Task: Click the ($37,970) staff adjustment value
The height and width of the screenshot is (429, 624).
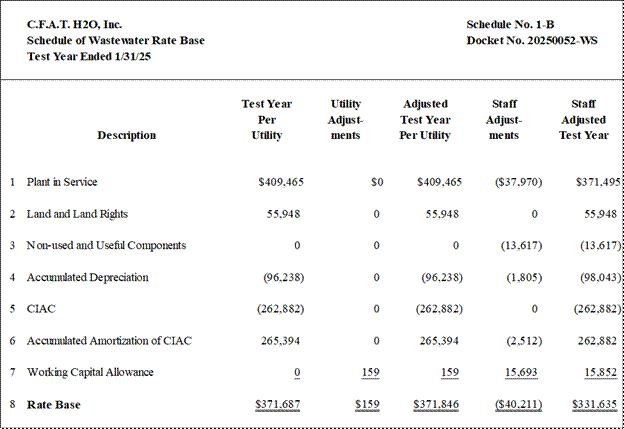Action: [519, 182]
